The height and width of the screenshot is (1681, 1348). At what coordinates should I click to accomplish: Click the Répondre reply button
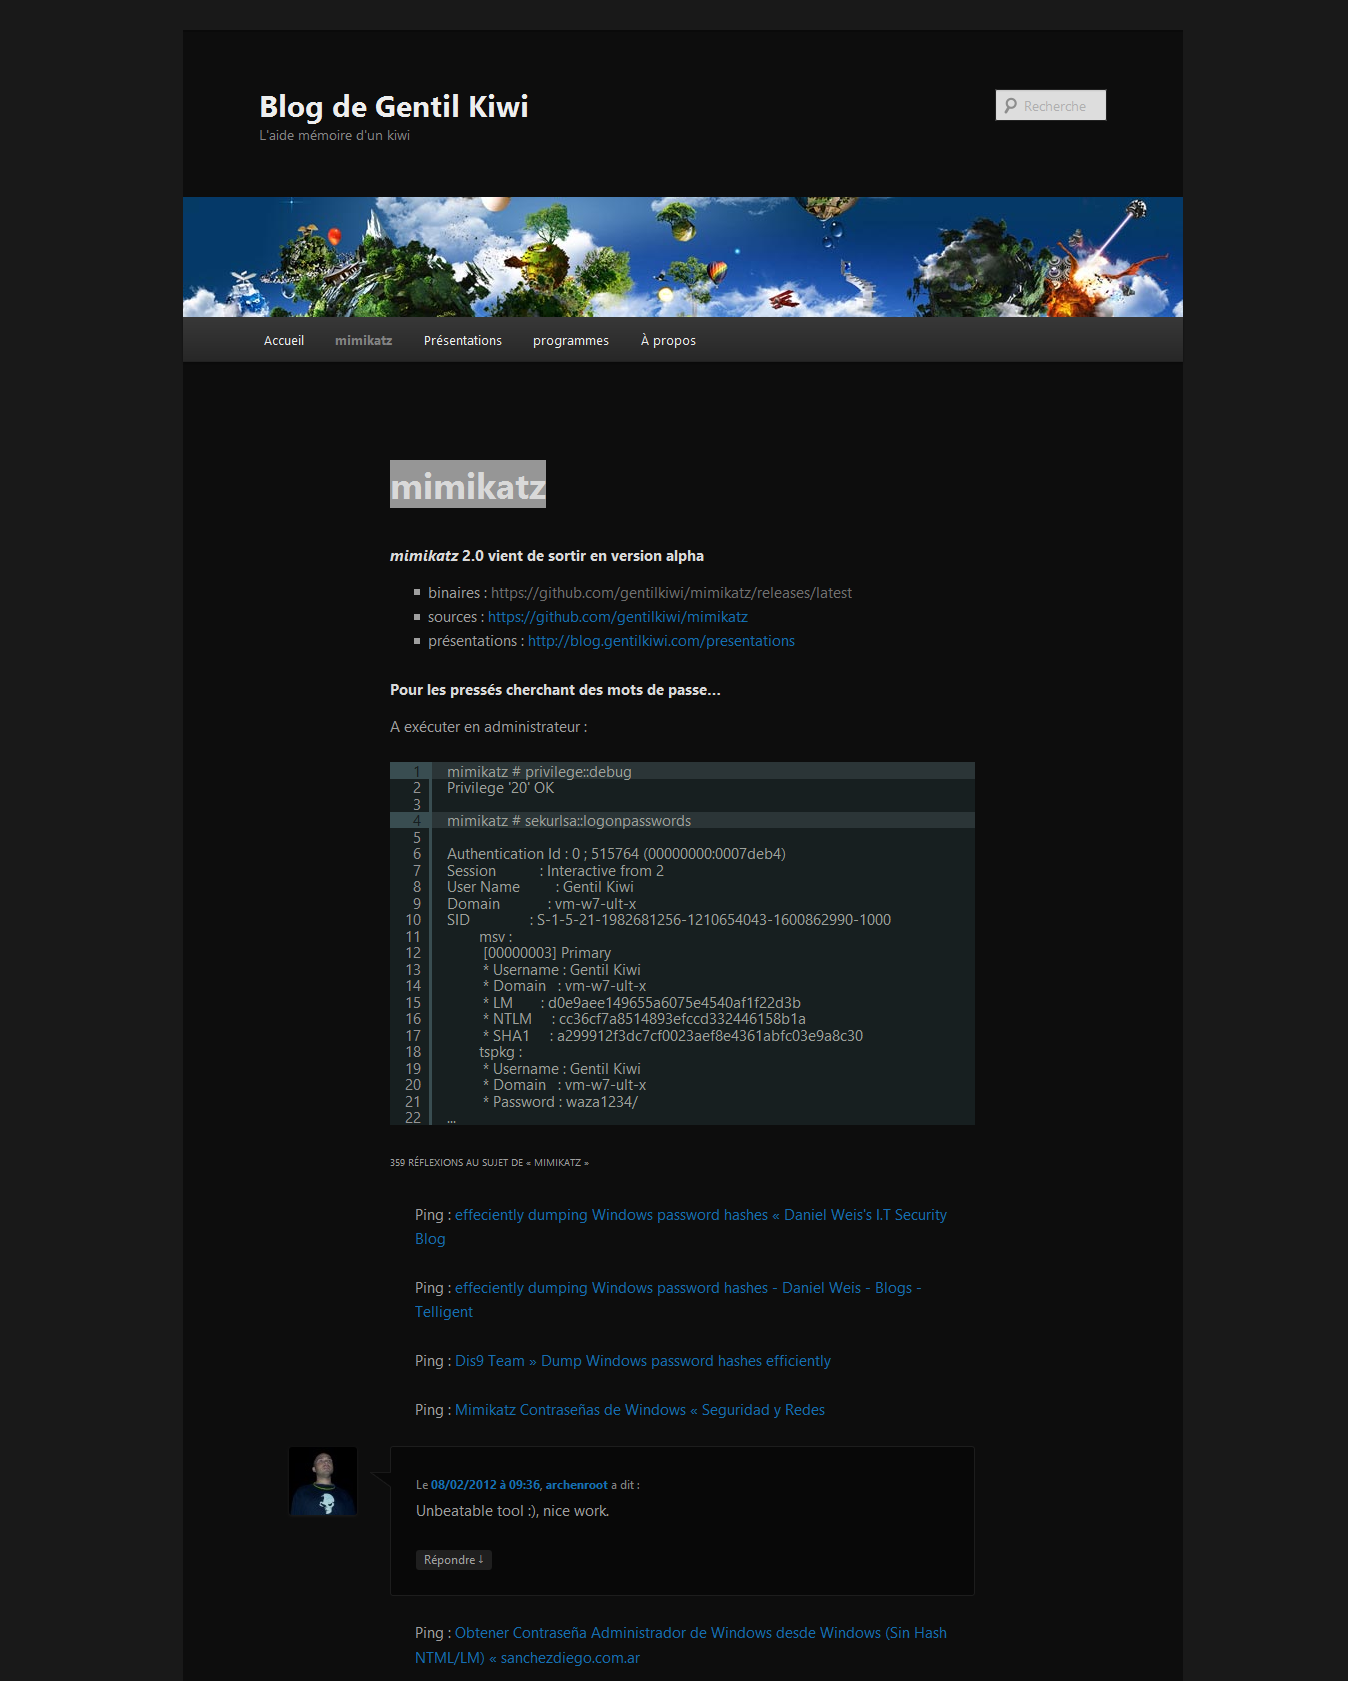click(x=454, y=1560)
